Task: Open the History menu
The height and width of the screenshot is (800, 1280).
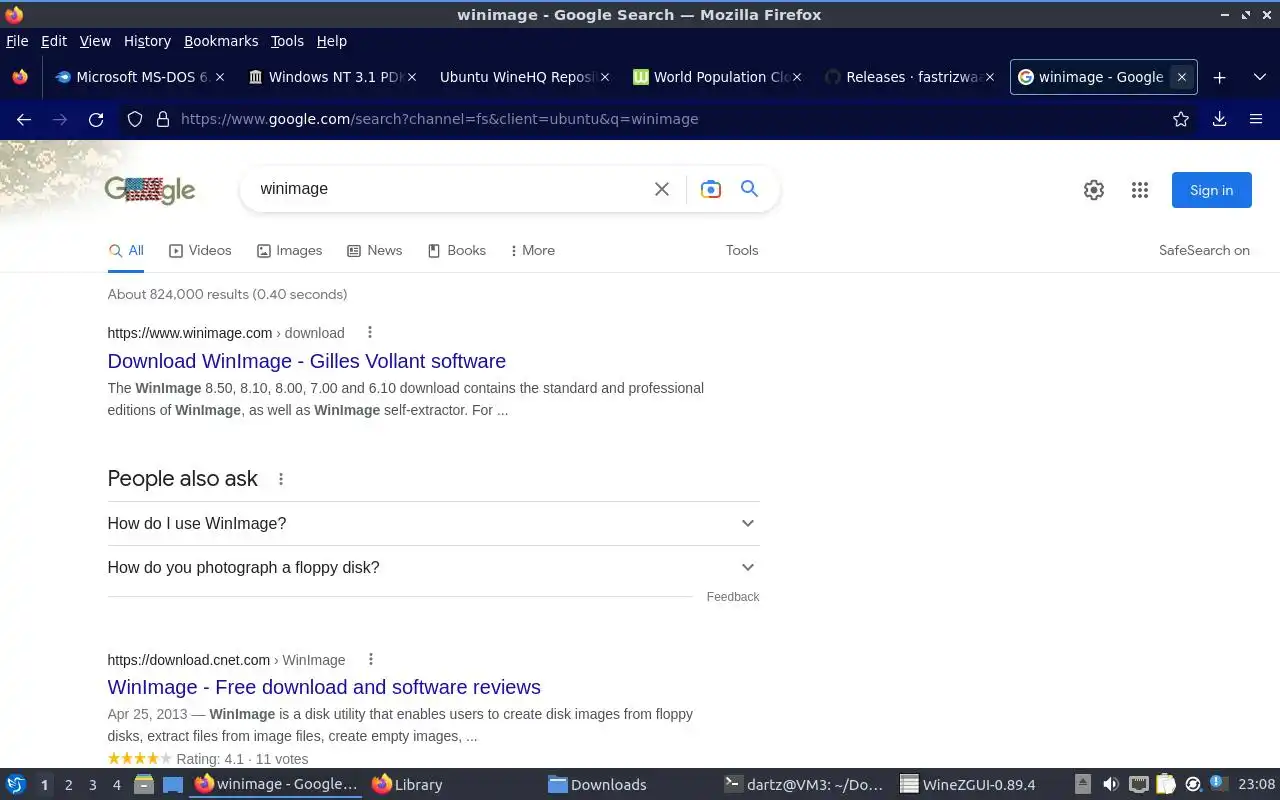Action: coord(147,41)
